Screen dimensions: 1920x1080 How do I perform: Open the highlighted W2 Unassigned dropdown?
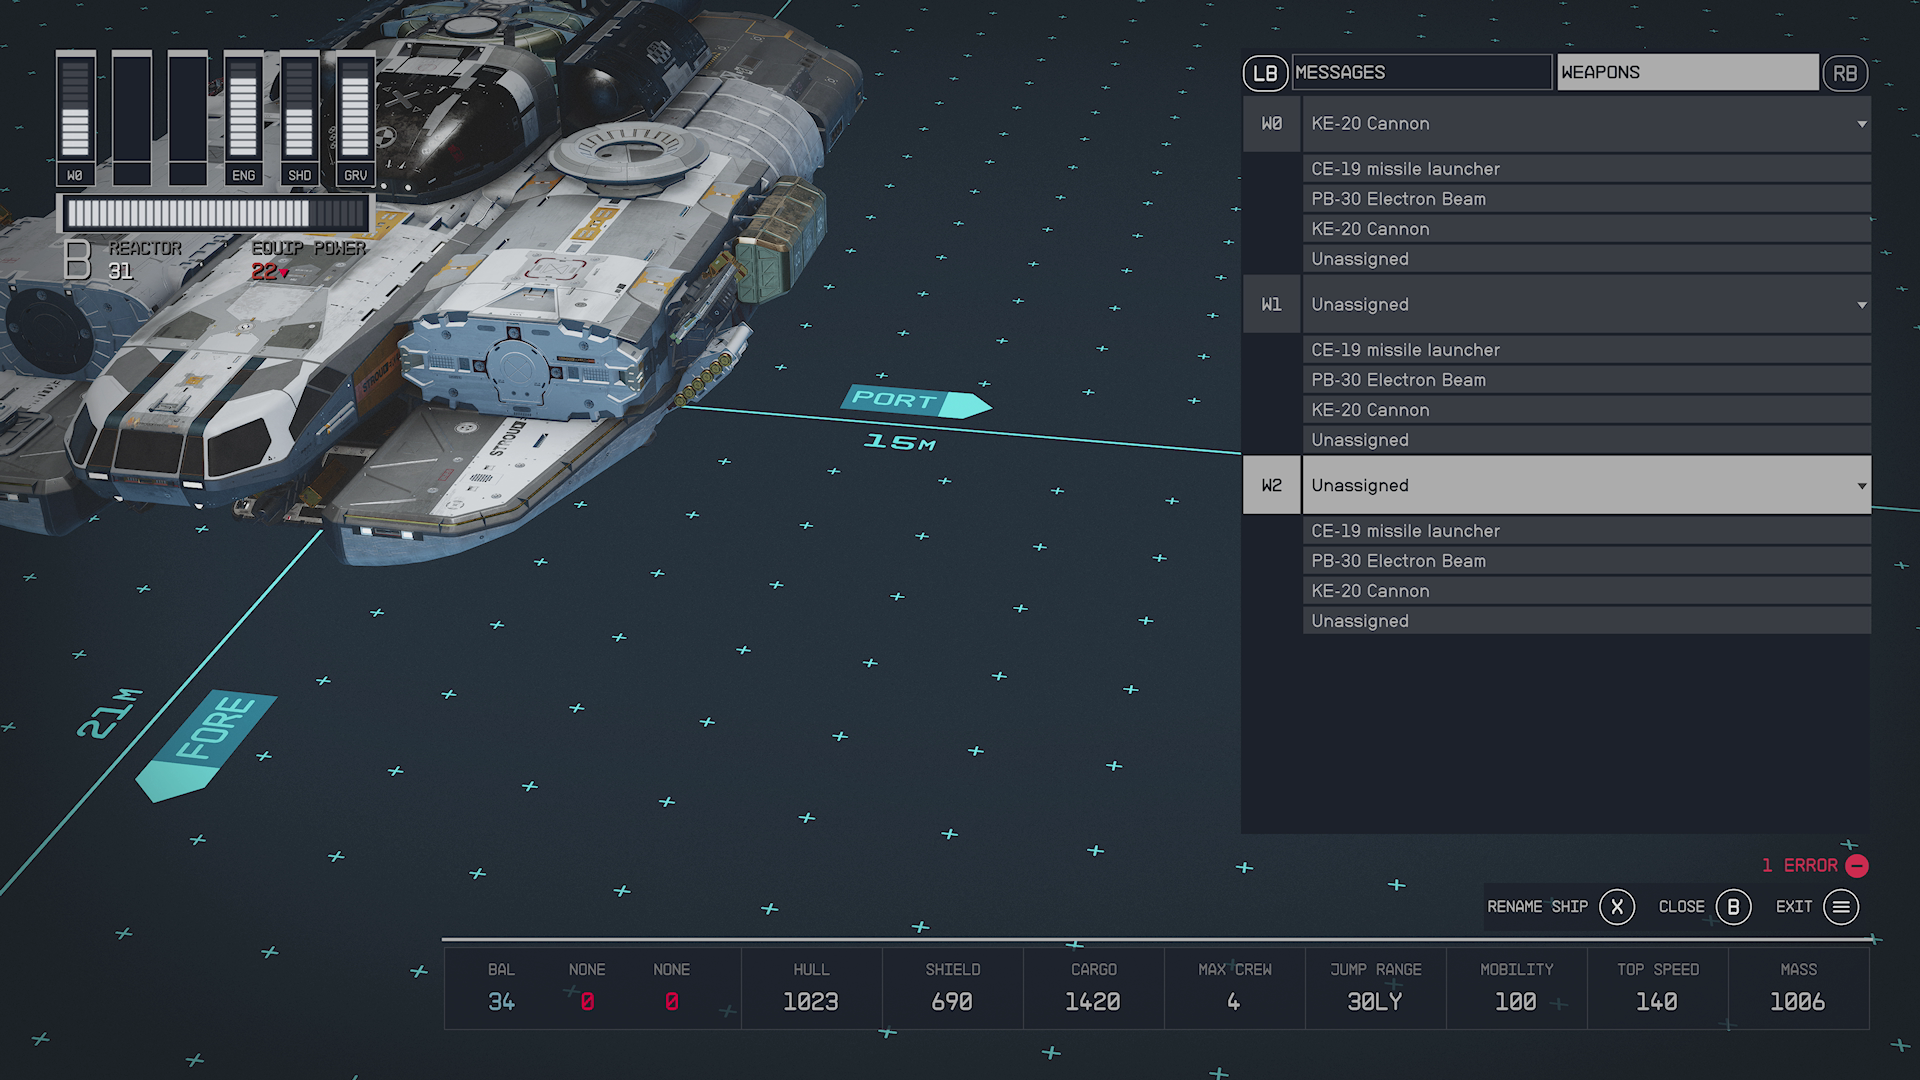pyautogui.click(x=1585, y=486)
